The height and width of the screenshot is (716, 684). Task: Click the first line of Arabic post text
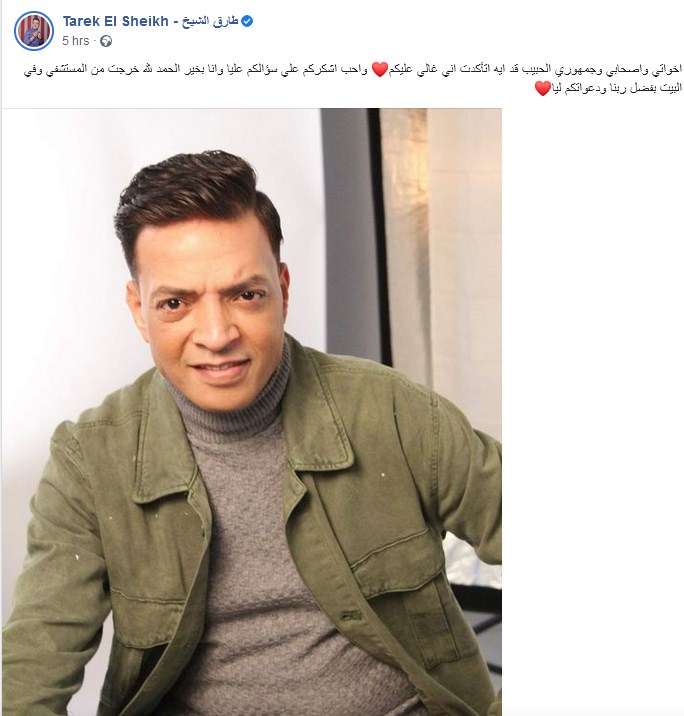coord(353,69)
